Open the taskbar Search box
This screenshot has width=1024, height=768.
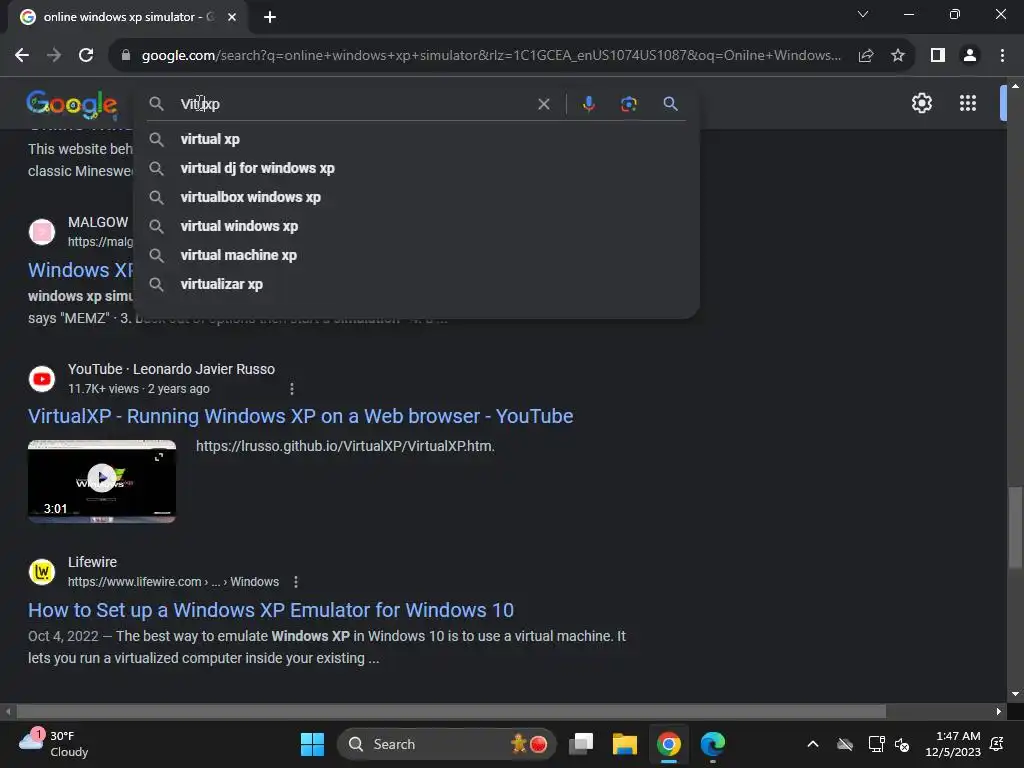click(x=446, y=744)
